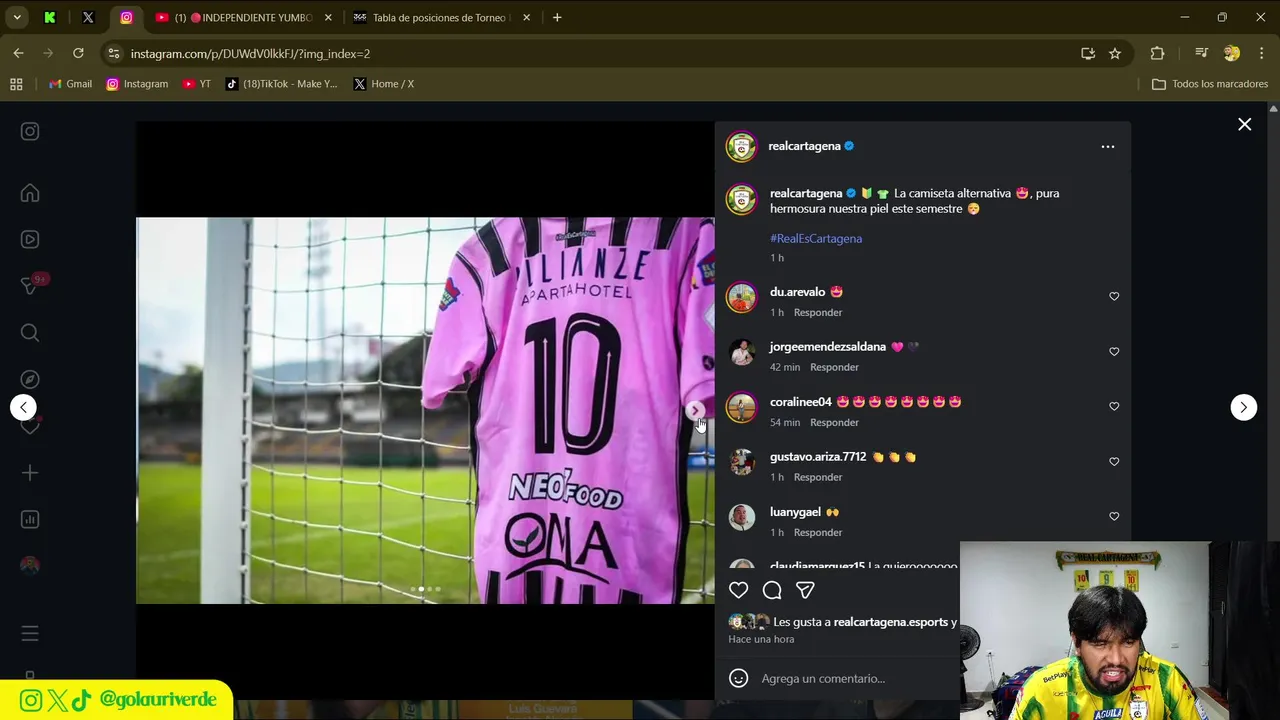Open 'Todos los marcadores' folder

[x=1210, y=84]
